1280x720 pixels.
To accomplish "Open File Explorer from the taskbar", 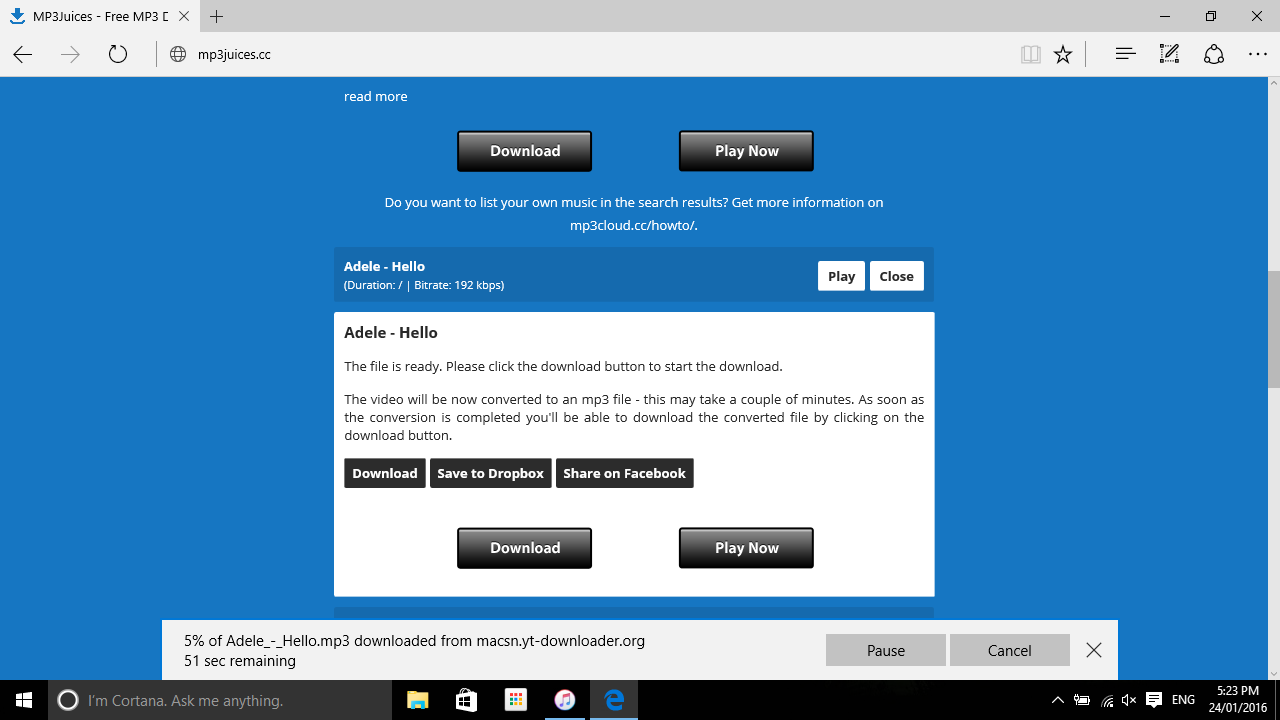I will tap(417, 700).
